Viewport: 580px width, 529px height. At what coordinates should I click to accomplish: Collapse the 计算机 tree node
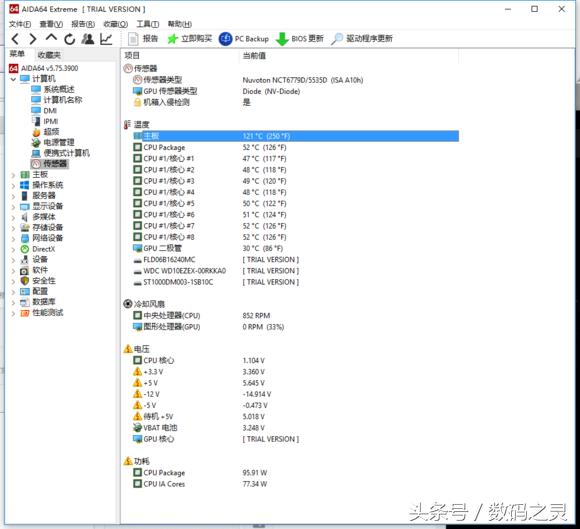click(13, 79)
